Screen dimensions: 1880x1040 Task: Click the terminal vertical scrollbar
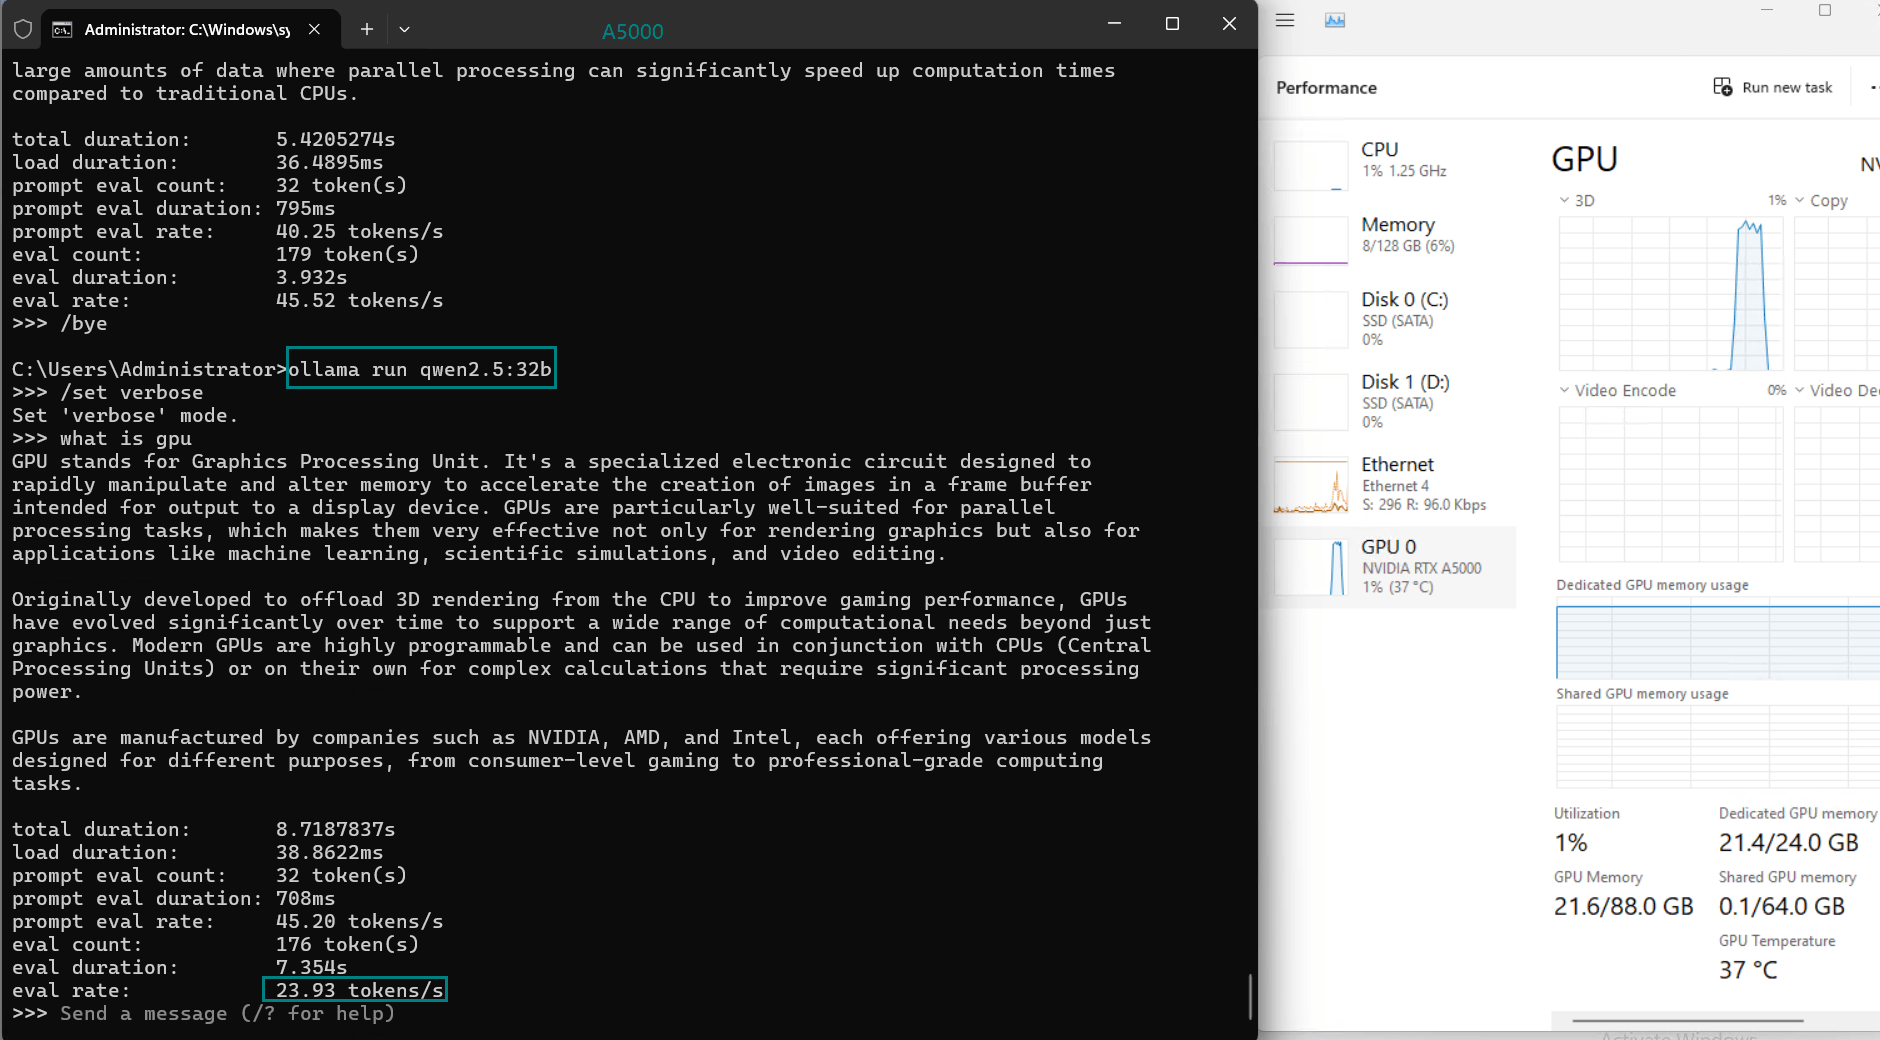pos(1249,995)
